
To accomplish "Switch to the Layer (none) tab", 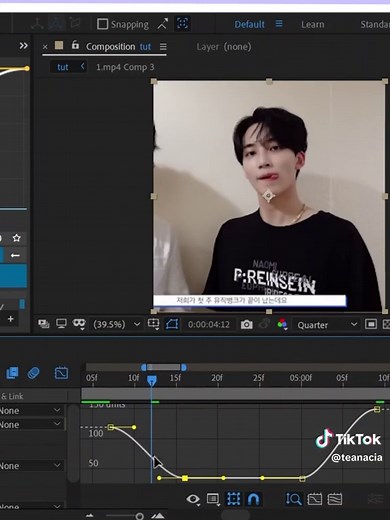I will 224,47.
